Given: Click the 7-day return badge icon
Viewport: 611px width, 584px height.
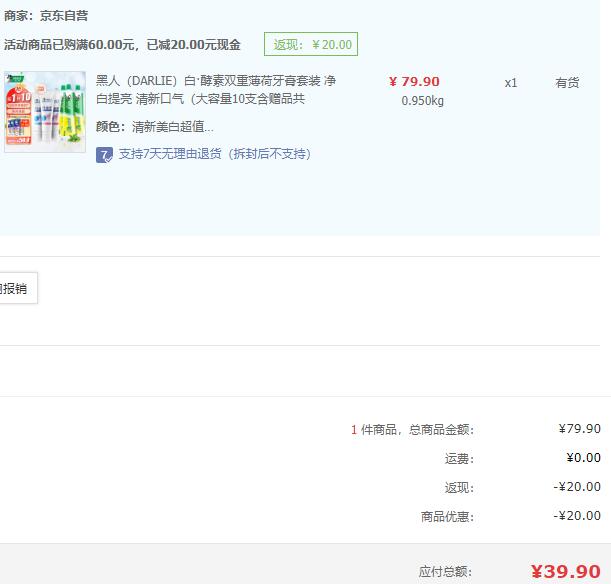Looking at the screenshot, I should [x=104, y=155].
